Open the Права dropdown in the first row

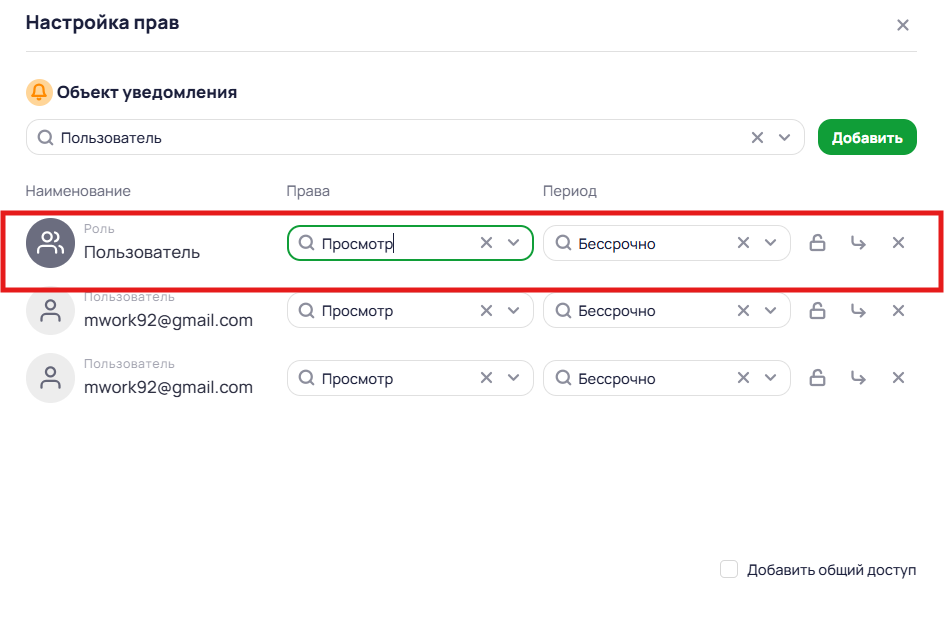point(514,243)
